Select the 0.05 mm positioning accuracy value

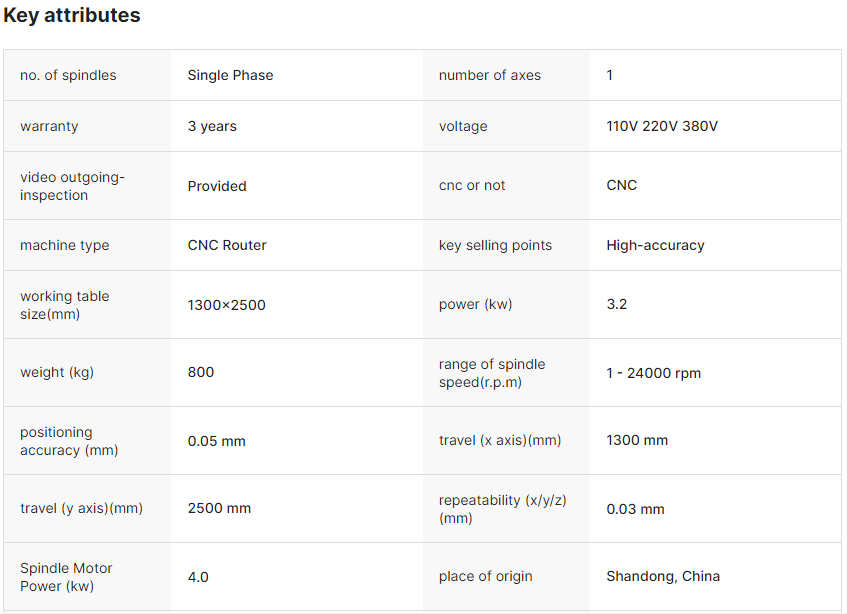tap(216, 441)
